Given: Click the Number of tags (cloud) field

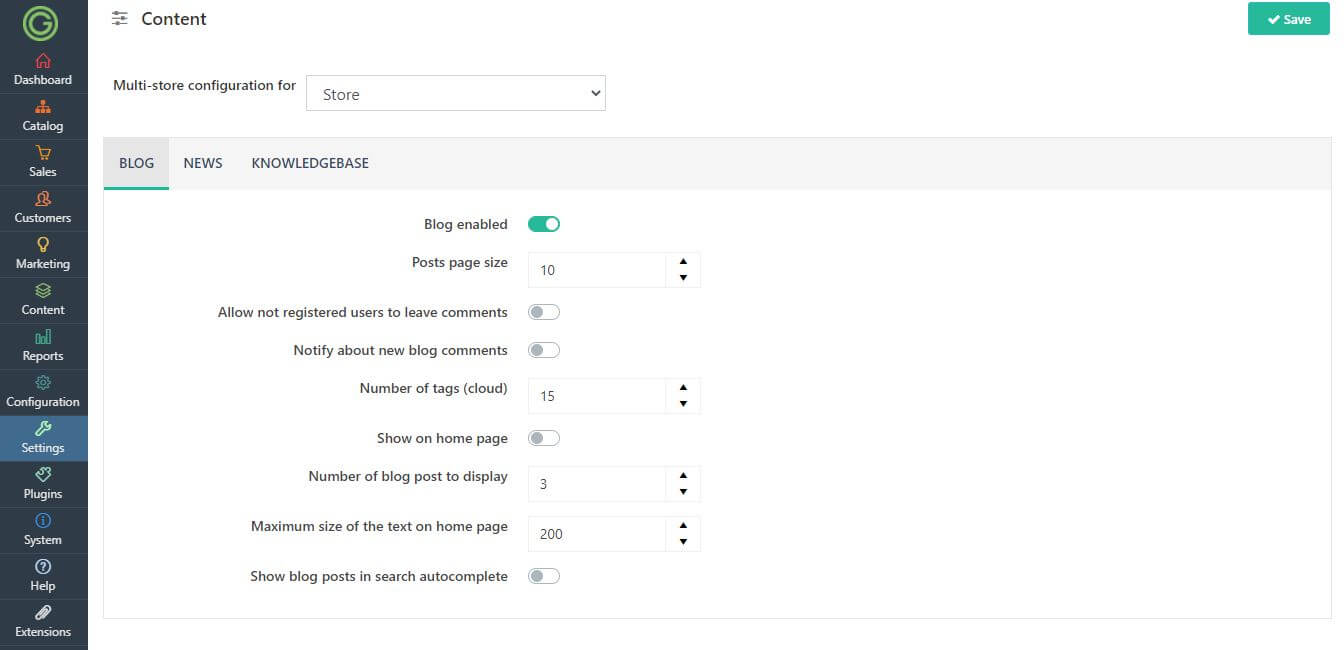Looking at the screenshot, I should pos(597,396).
